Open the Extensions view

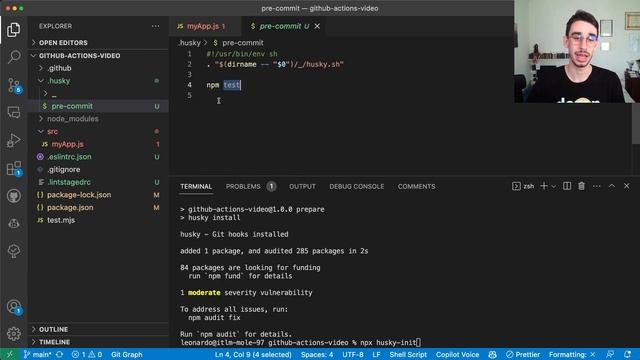(x=14, y=168)
